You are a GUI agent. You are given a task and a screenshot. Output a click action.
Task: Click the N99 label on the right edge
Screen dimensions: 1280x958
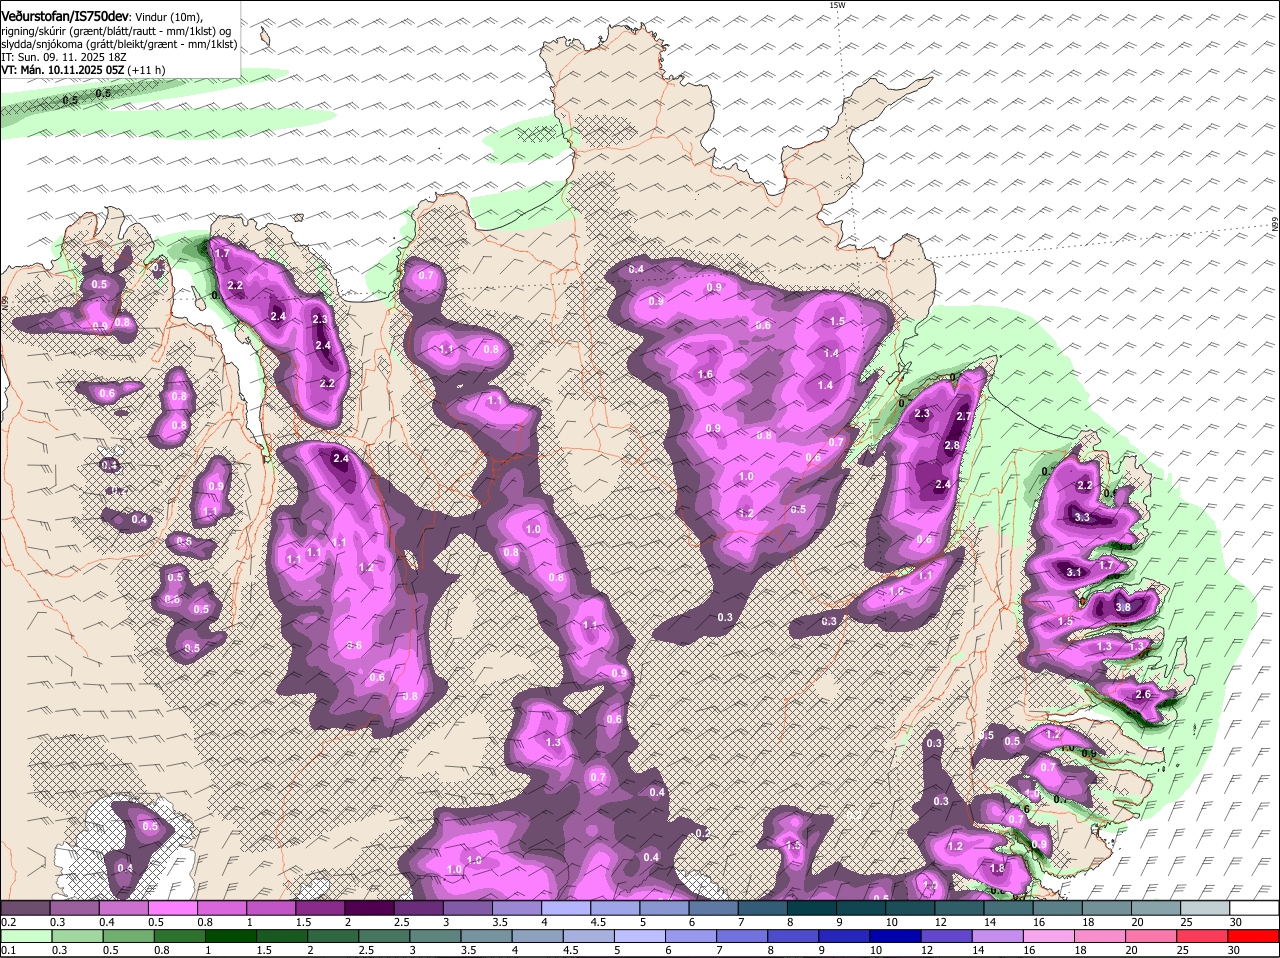[x=1275, y=225]
